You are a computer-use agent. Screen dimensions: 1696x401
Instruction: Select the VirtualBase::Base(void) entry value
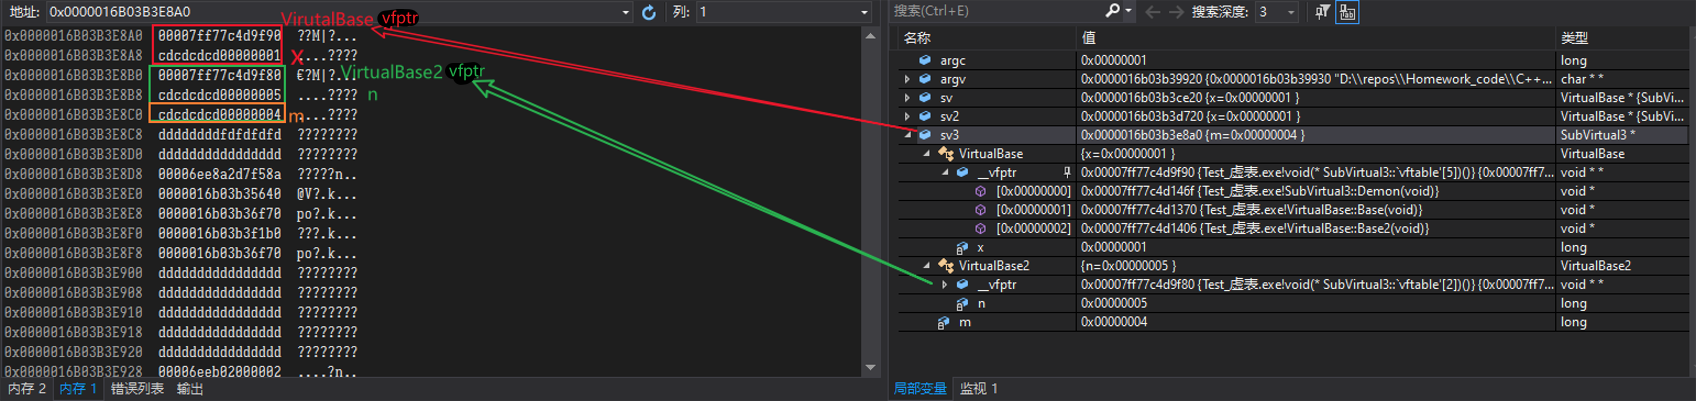1315,210
